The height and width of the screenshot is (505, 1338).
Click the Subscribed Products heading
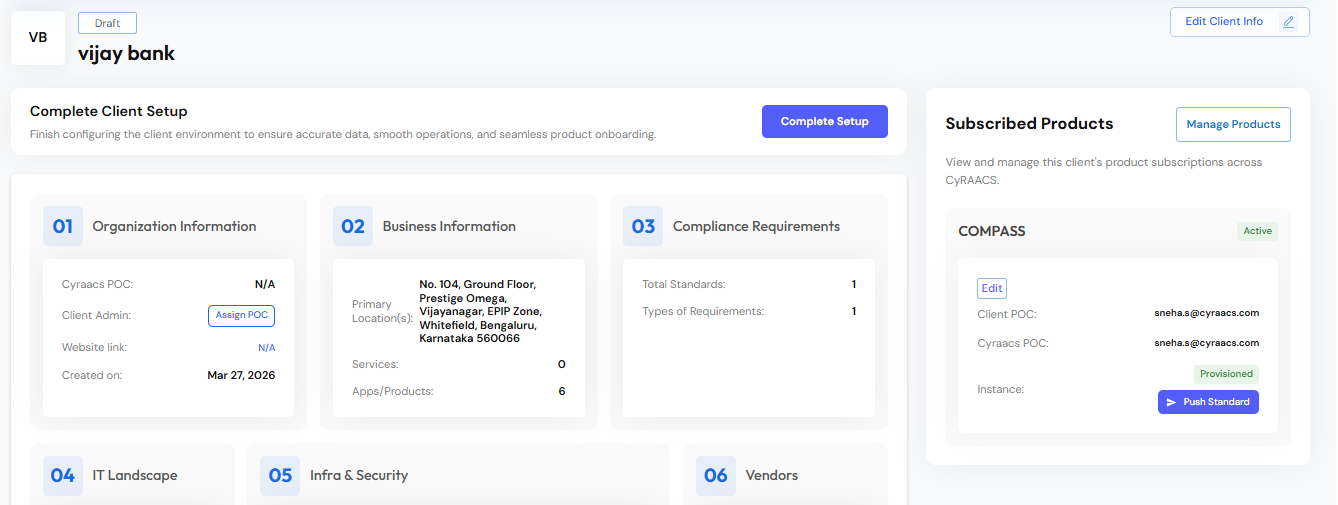coord(1029,124)
